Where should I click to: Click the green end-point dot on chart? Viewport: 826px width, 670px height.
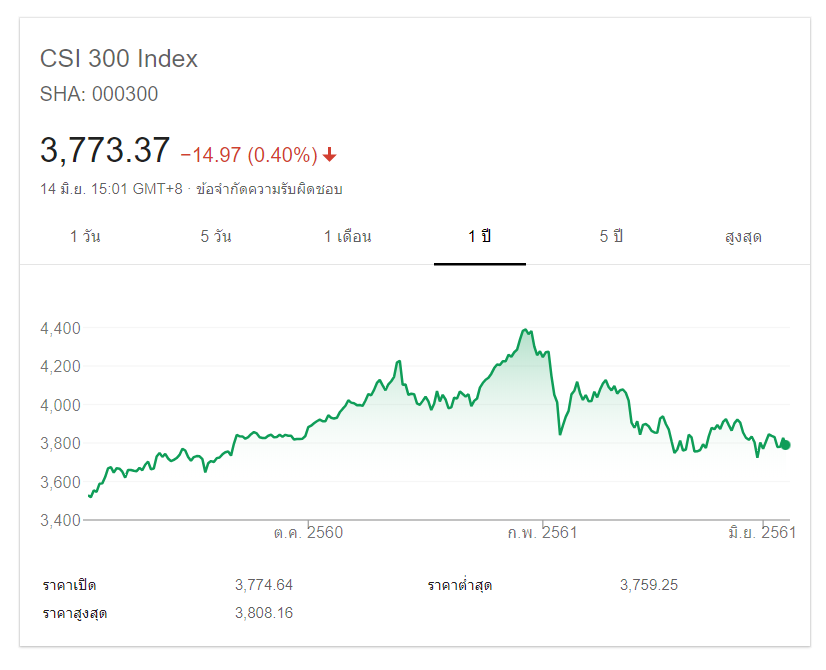pyautogui.click(x=786, y=445)
